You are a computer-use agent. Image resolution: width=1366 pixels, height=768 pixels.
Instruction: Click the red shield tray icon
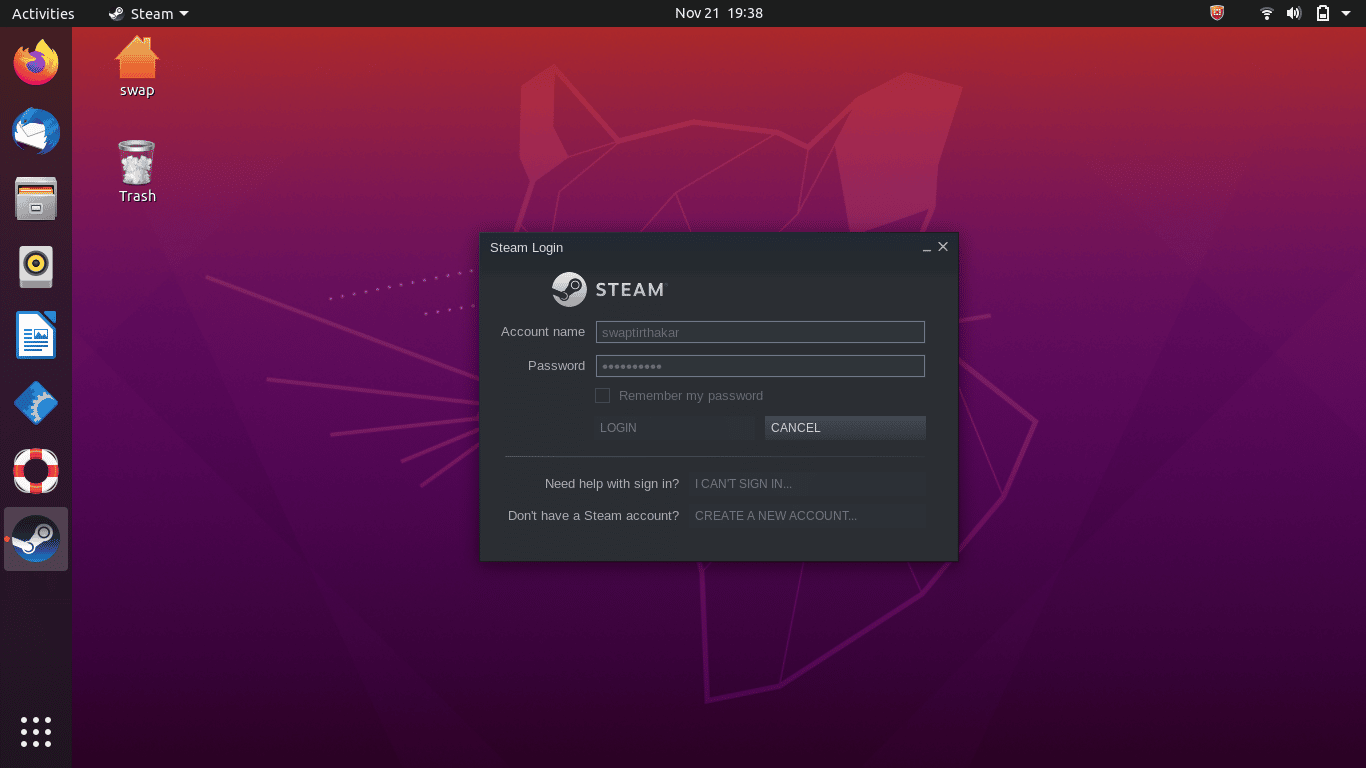[x=1217, y=13]
